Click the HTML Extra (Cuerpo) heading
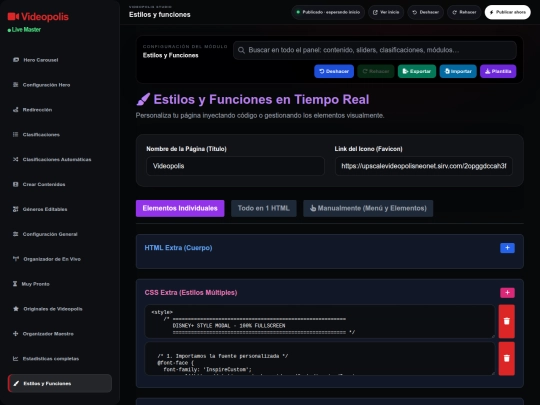 click(178, 248)
